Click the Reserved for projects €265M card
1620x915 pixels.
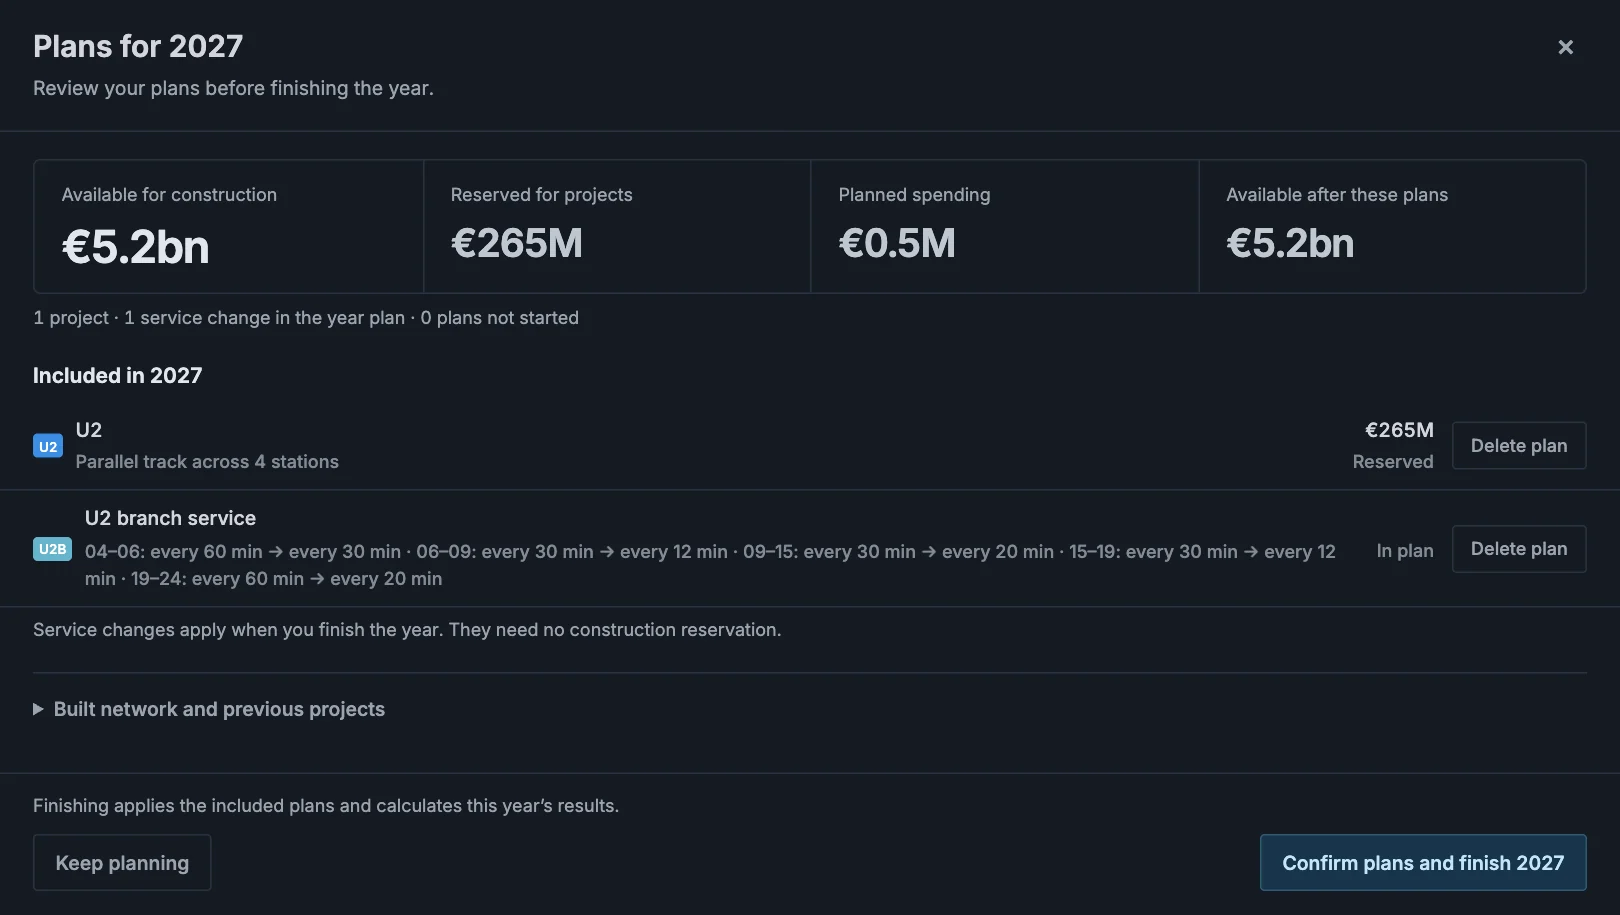point(617,227)
